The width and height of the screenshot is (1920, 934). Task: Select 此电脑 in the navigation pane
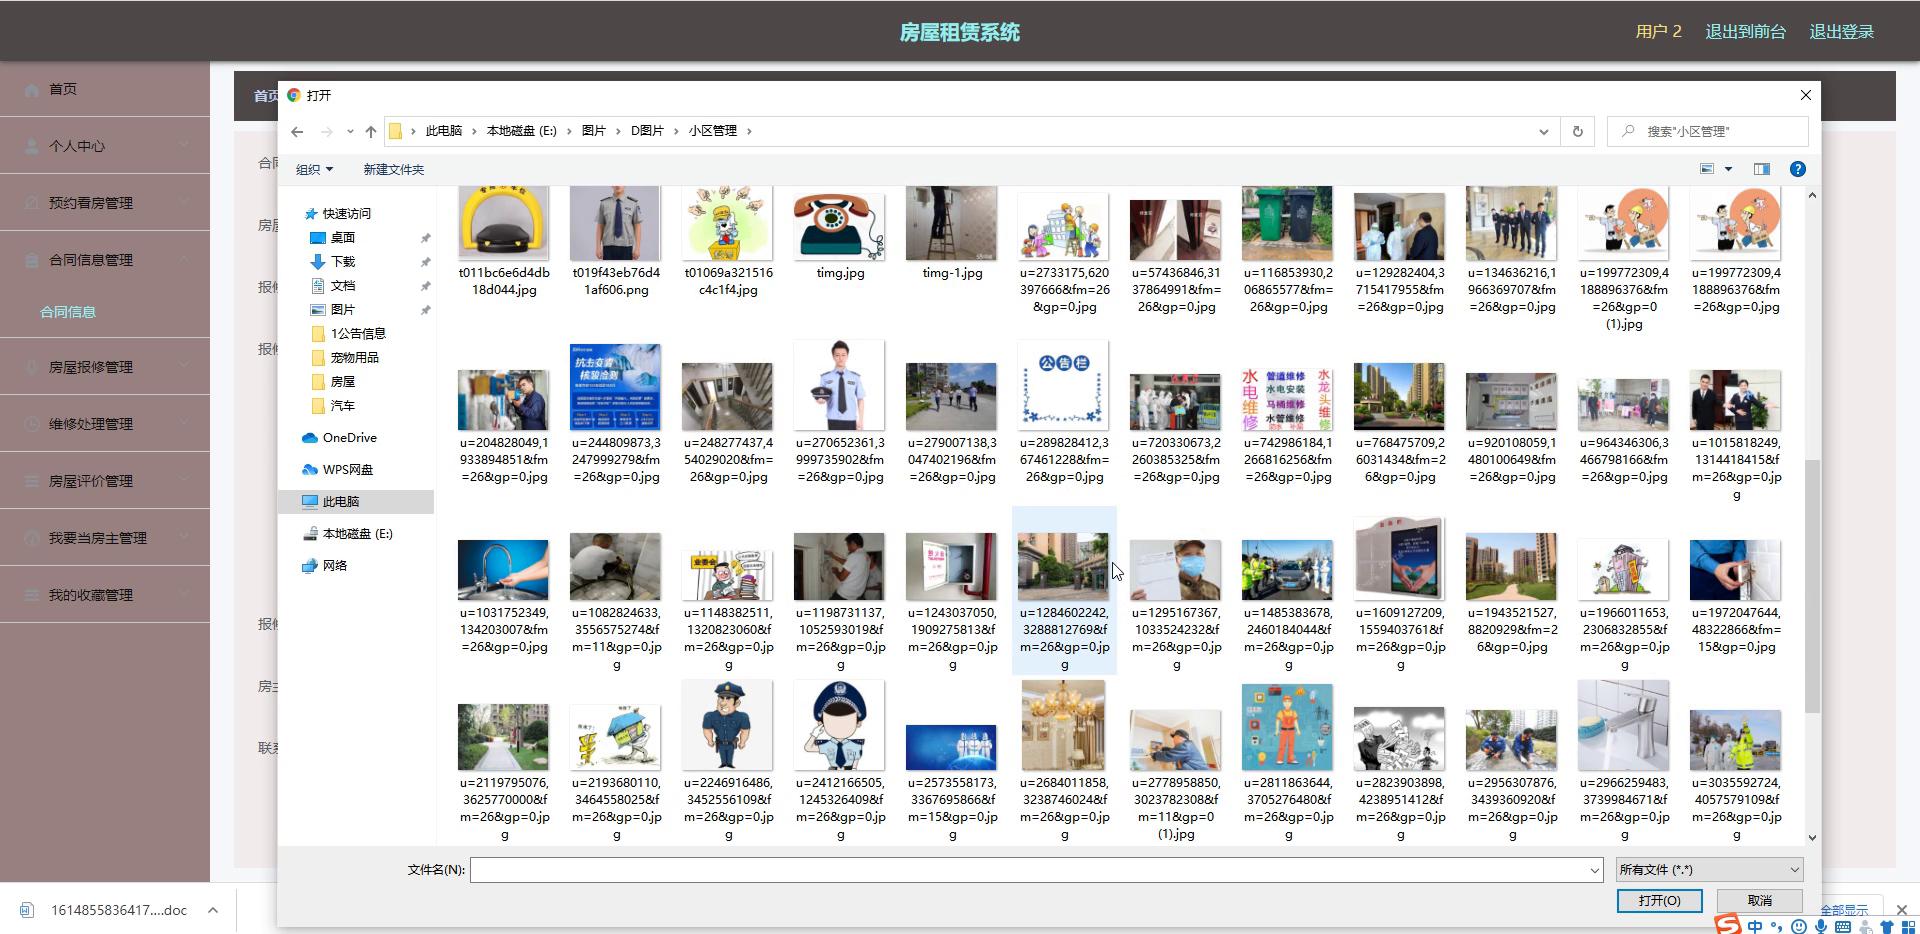click(x=340, y=501)
